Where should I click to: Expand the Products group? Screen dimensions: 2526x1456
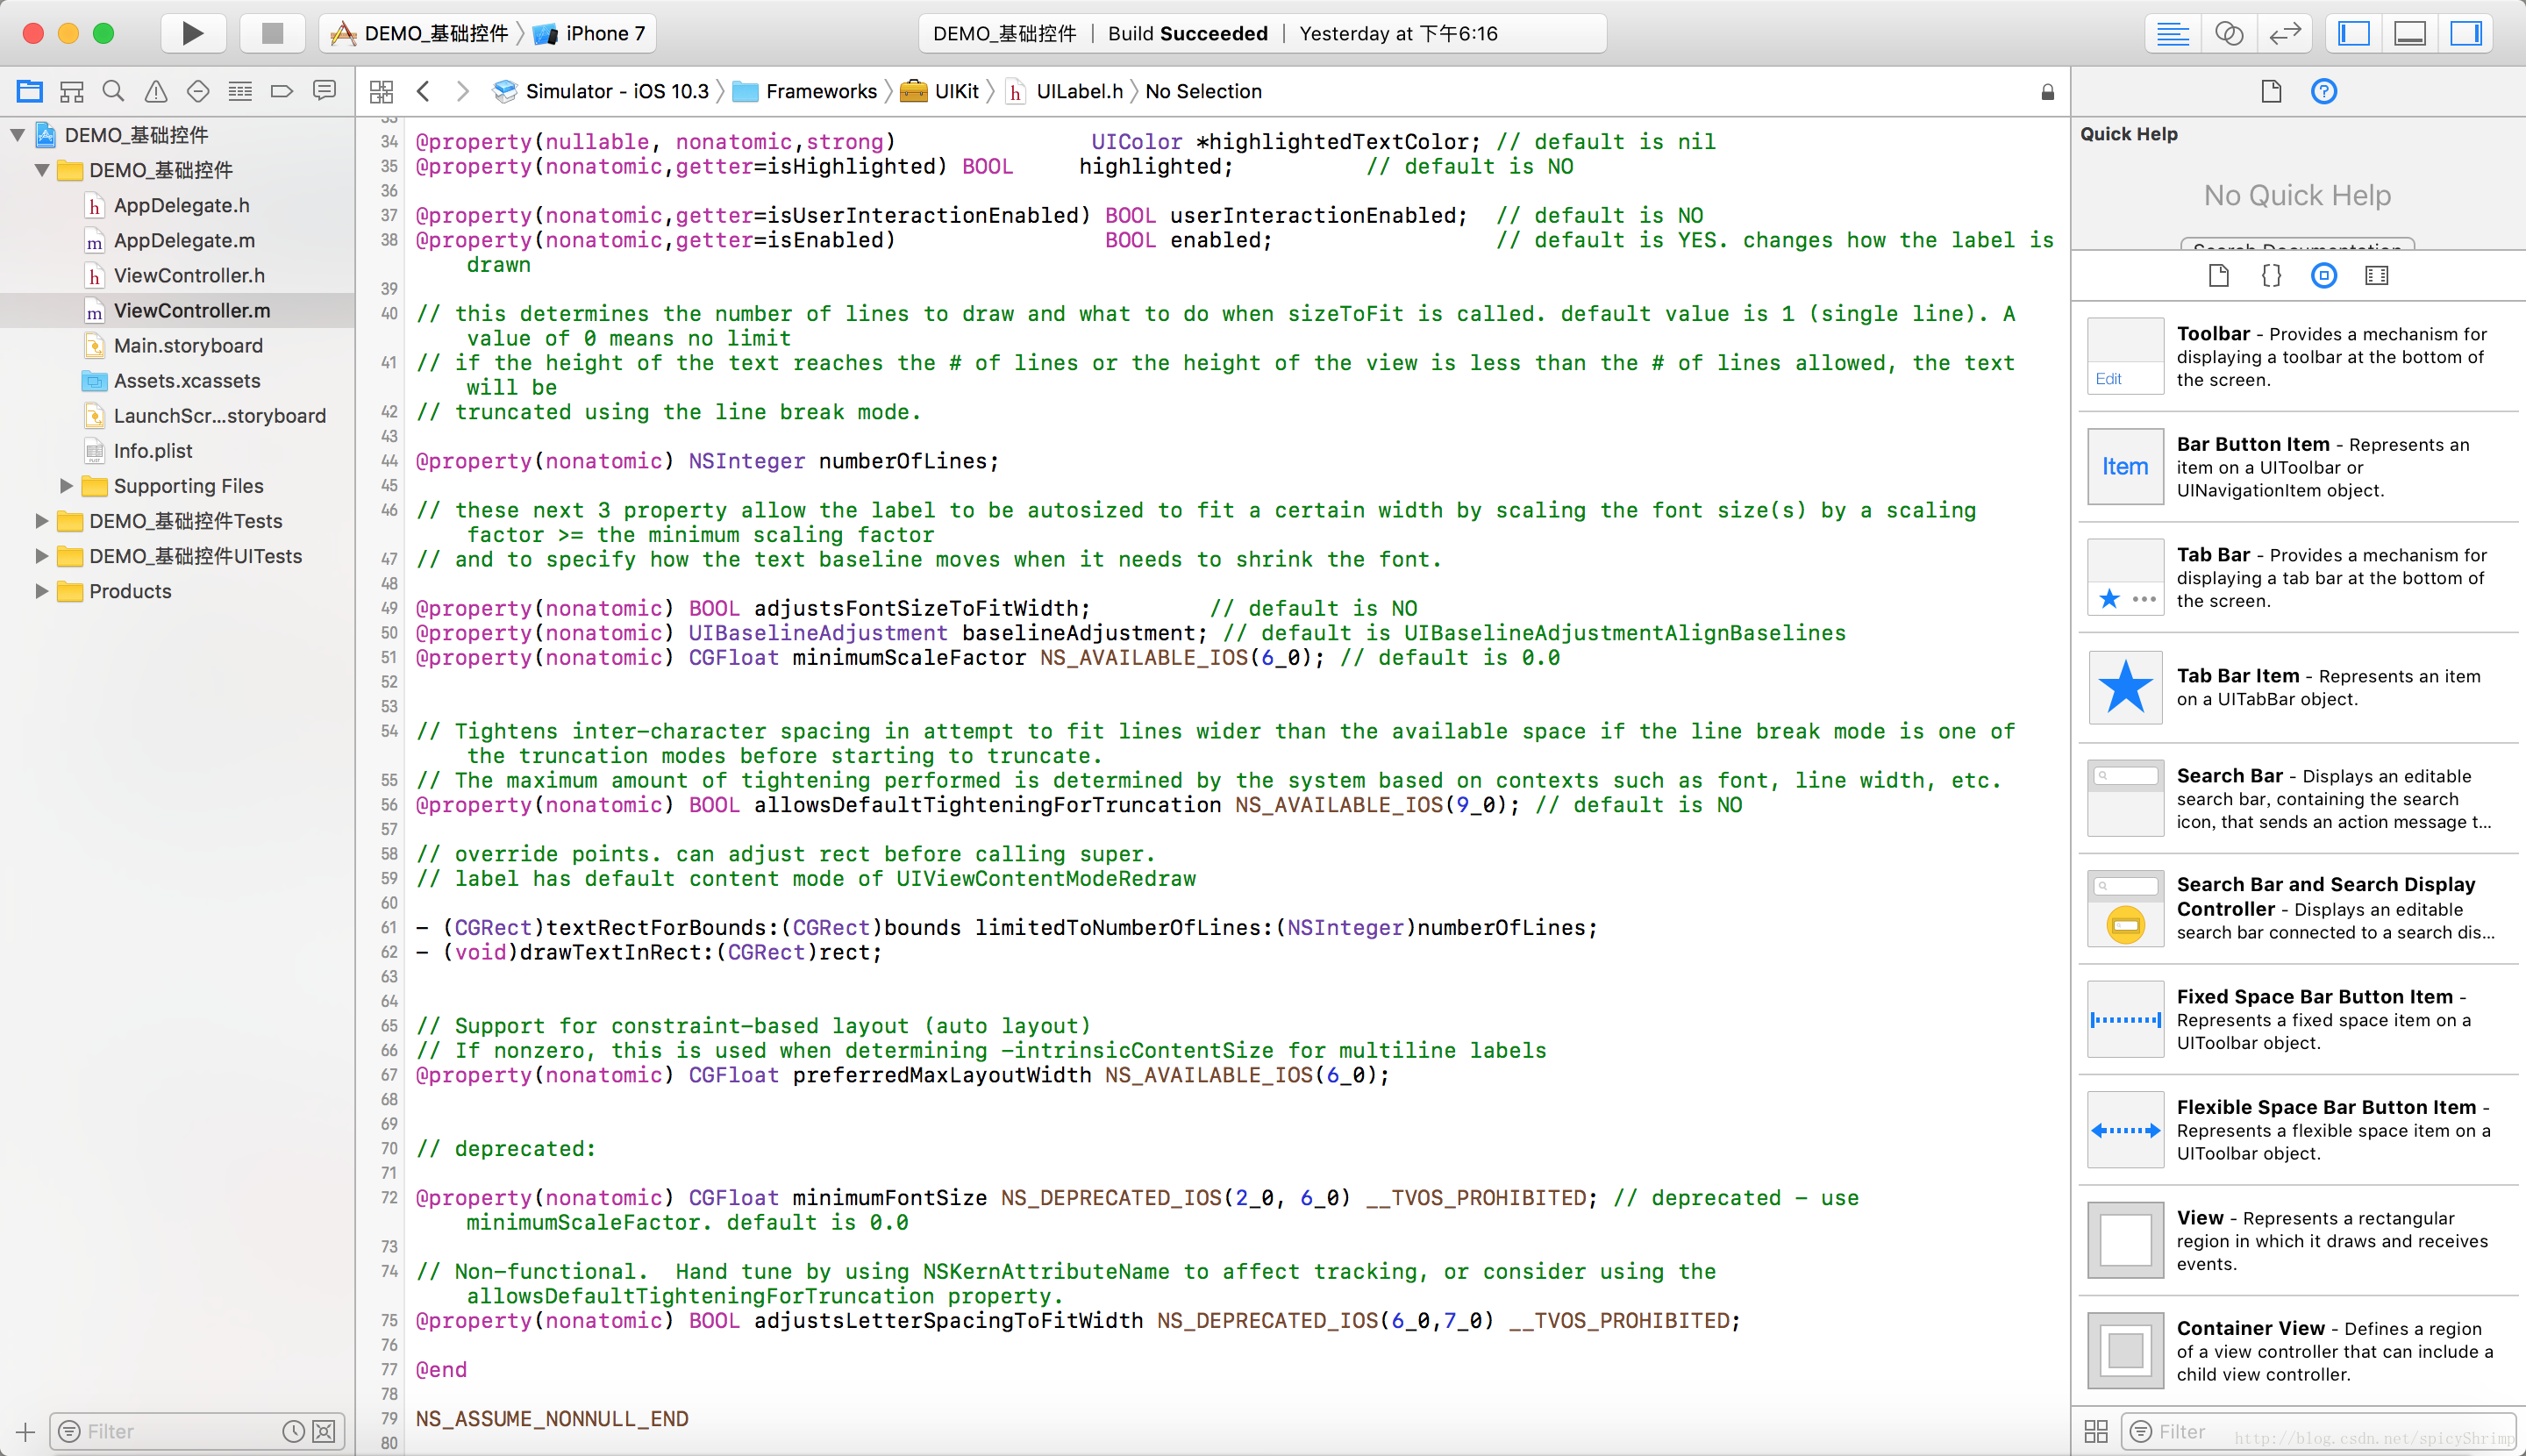point(41,591)
